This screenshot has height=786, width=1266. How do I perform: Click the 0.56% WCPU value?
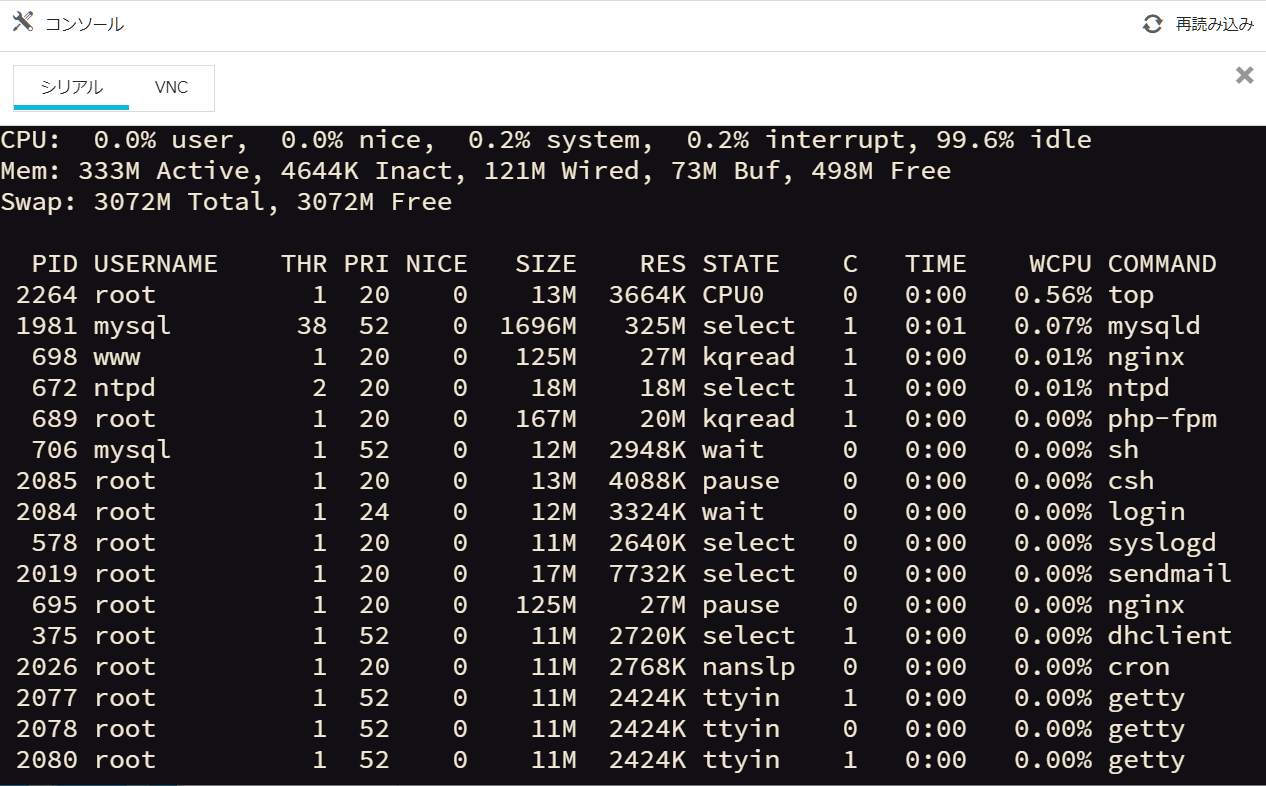pos(1053,295)
